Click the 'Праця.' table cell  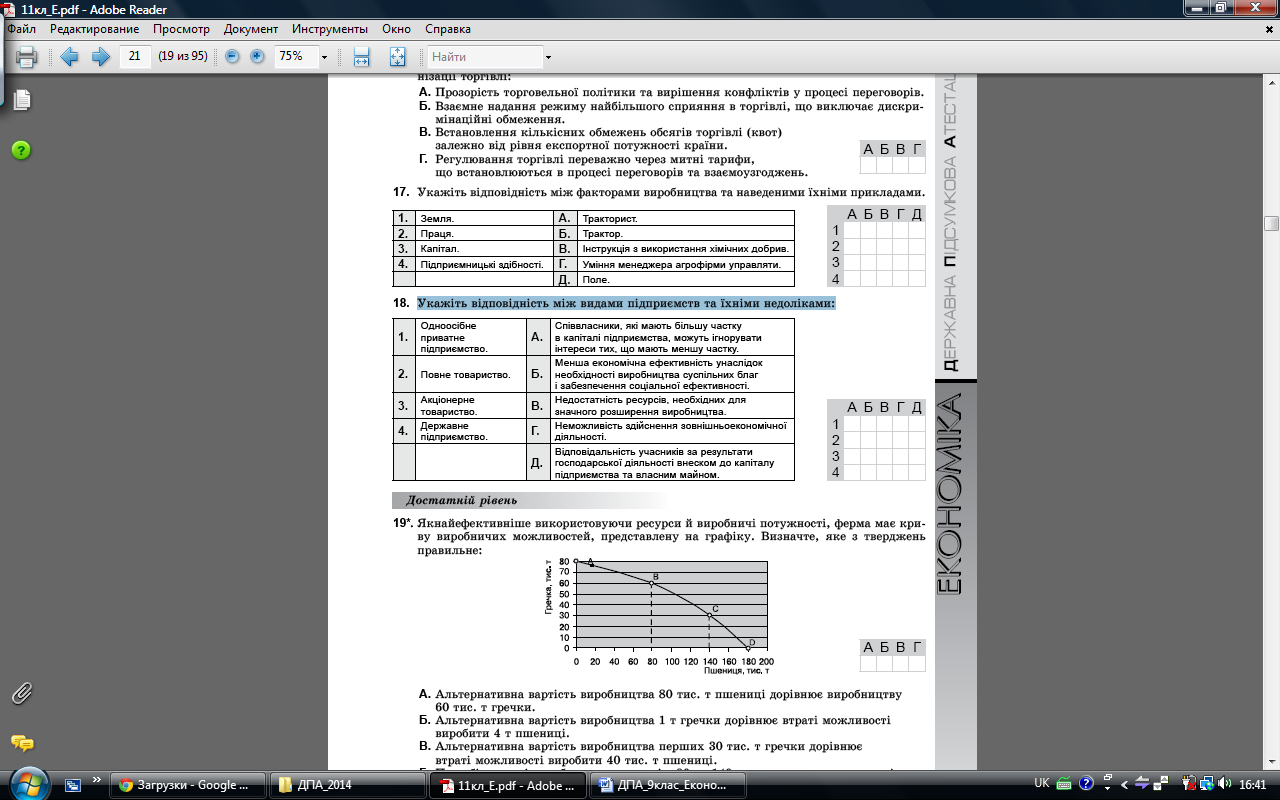[x=484, y=233]
